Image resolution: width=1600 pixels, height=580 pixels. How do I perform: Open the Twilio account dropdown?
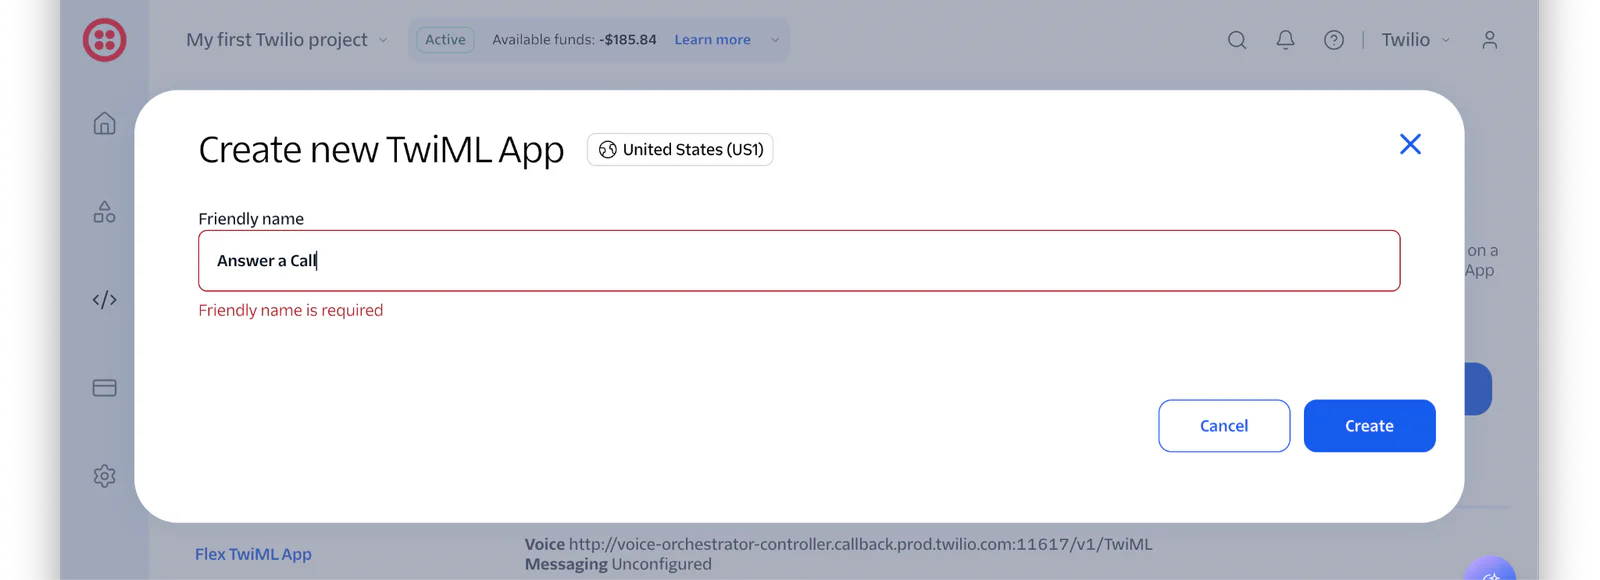click(1415, 40)
